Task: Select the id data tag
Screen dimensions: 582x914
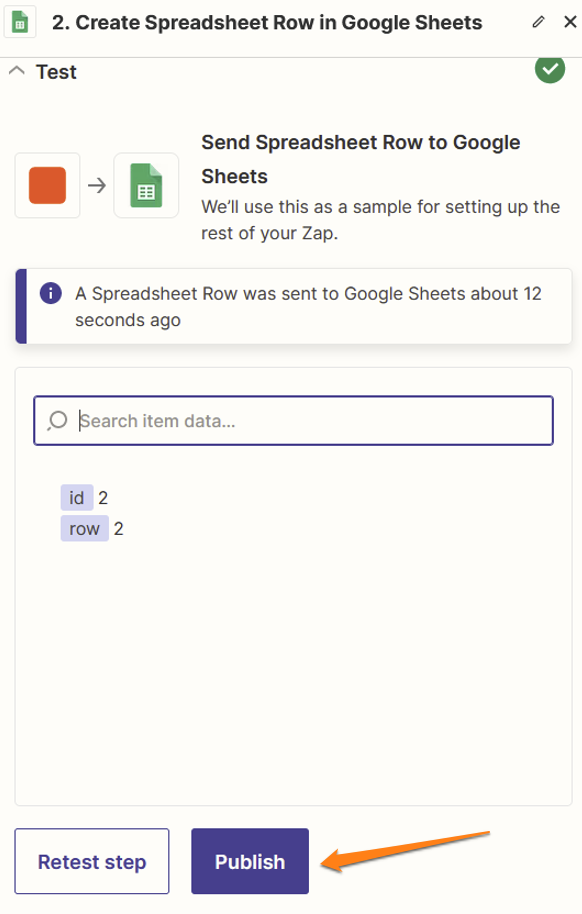Action: [76, 498]
